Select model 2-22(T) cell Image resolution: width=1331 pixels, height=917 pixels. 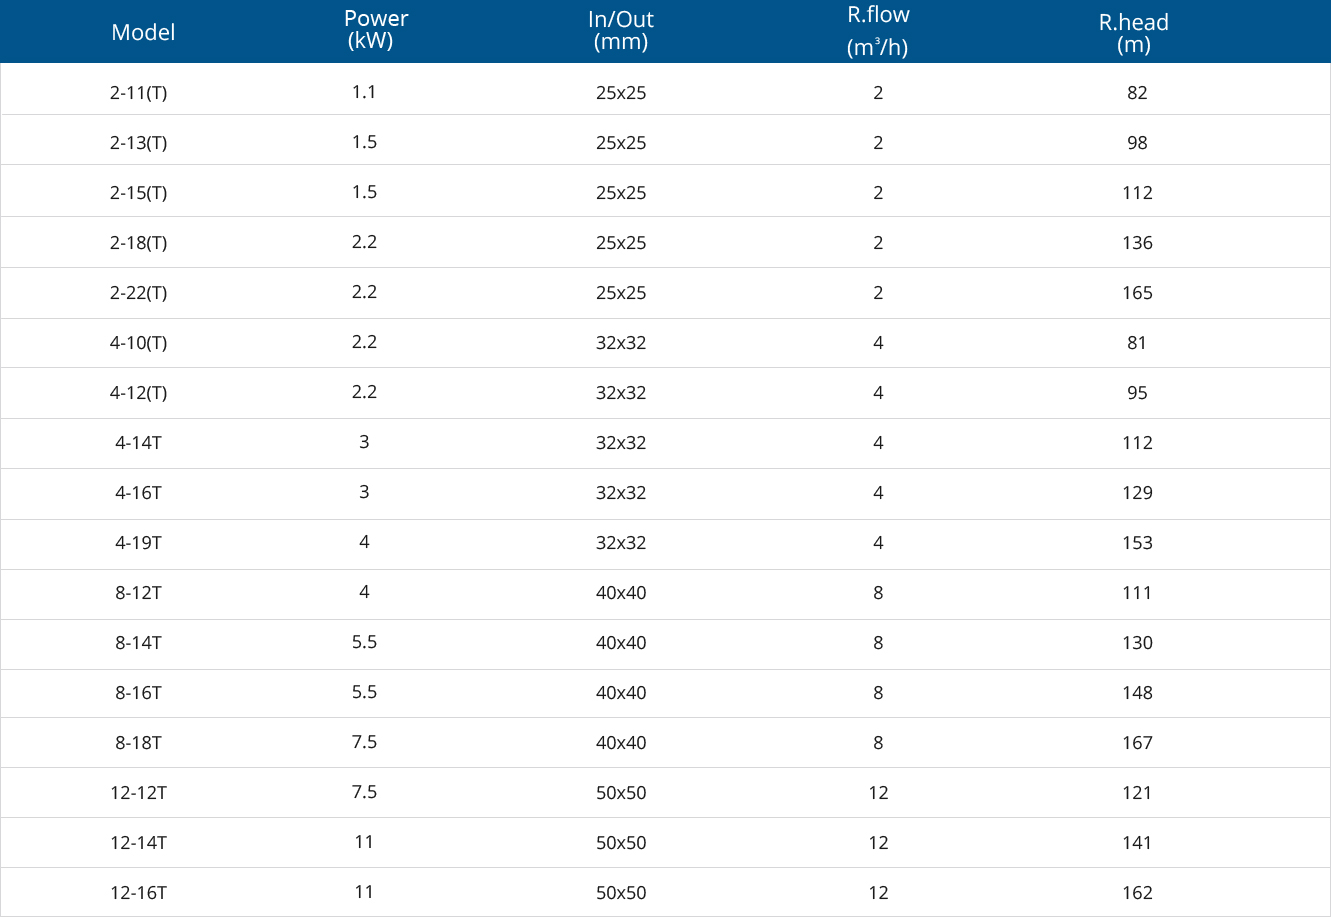(x=138, y=293)
